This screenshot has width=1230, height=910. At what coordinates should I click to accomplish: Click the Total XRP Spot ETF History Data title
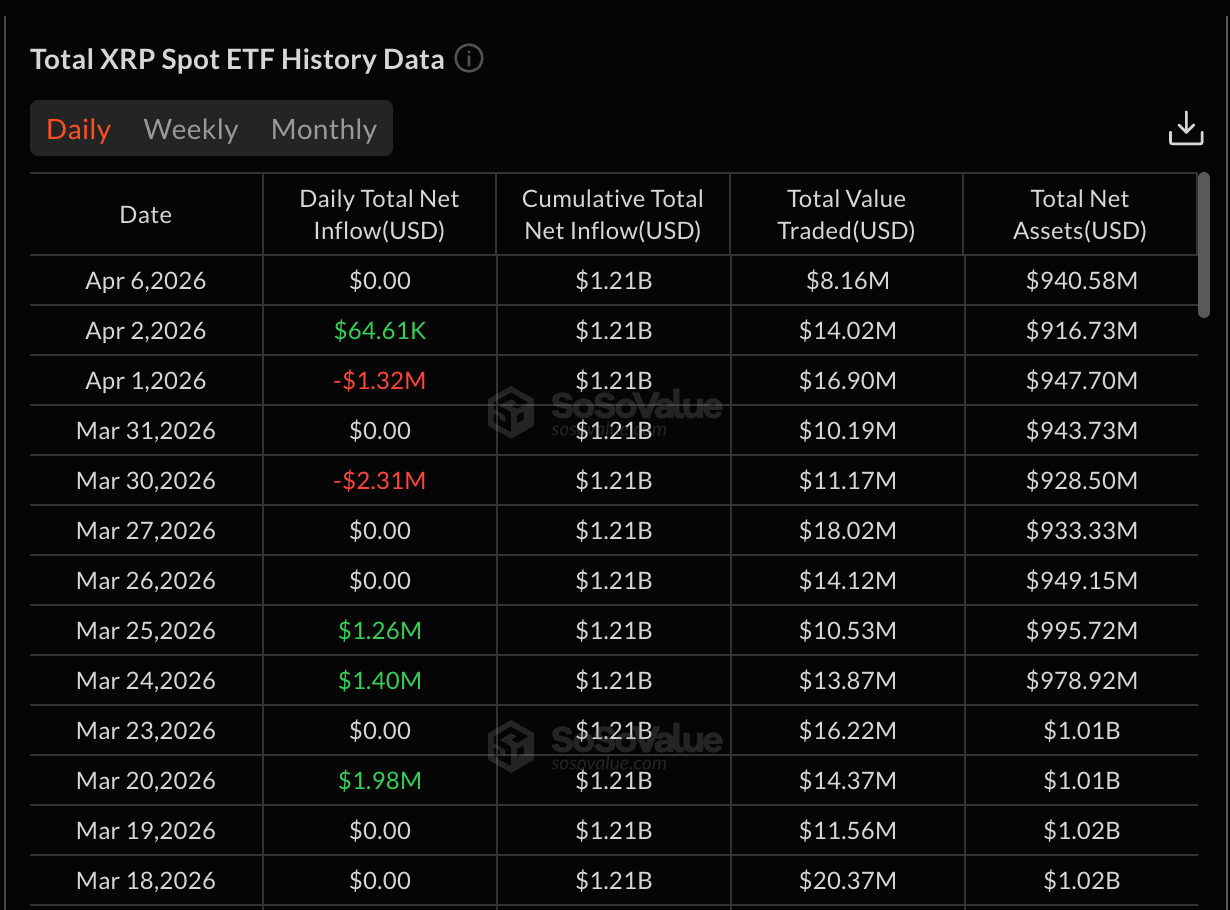click(x=237, y=59)
